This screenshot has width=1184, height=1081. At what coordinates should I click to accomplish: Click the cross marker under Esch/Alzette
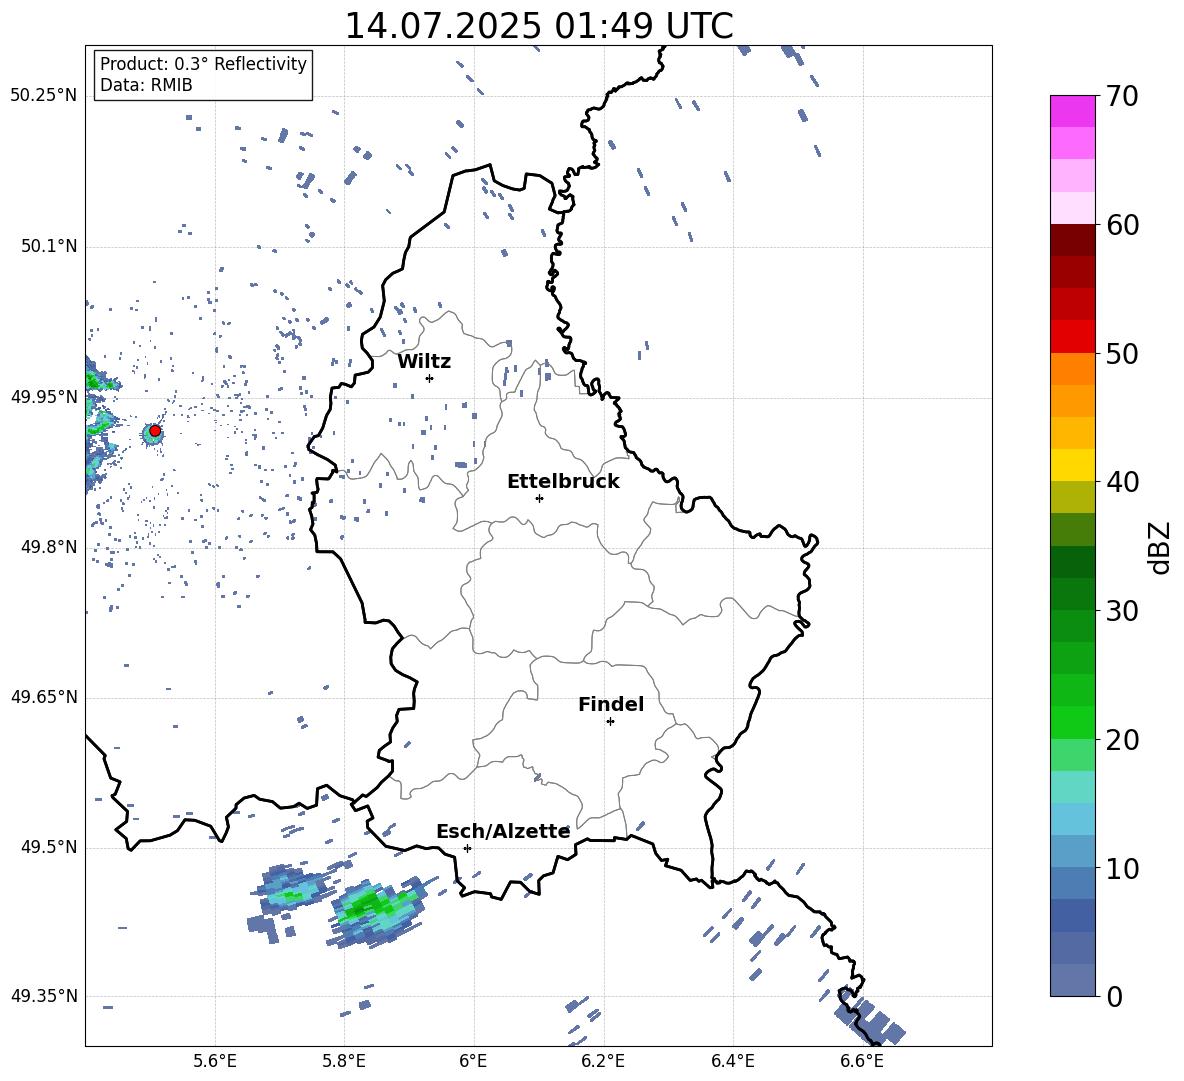coord(467,848)
